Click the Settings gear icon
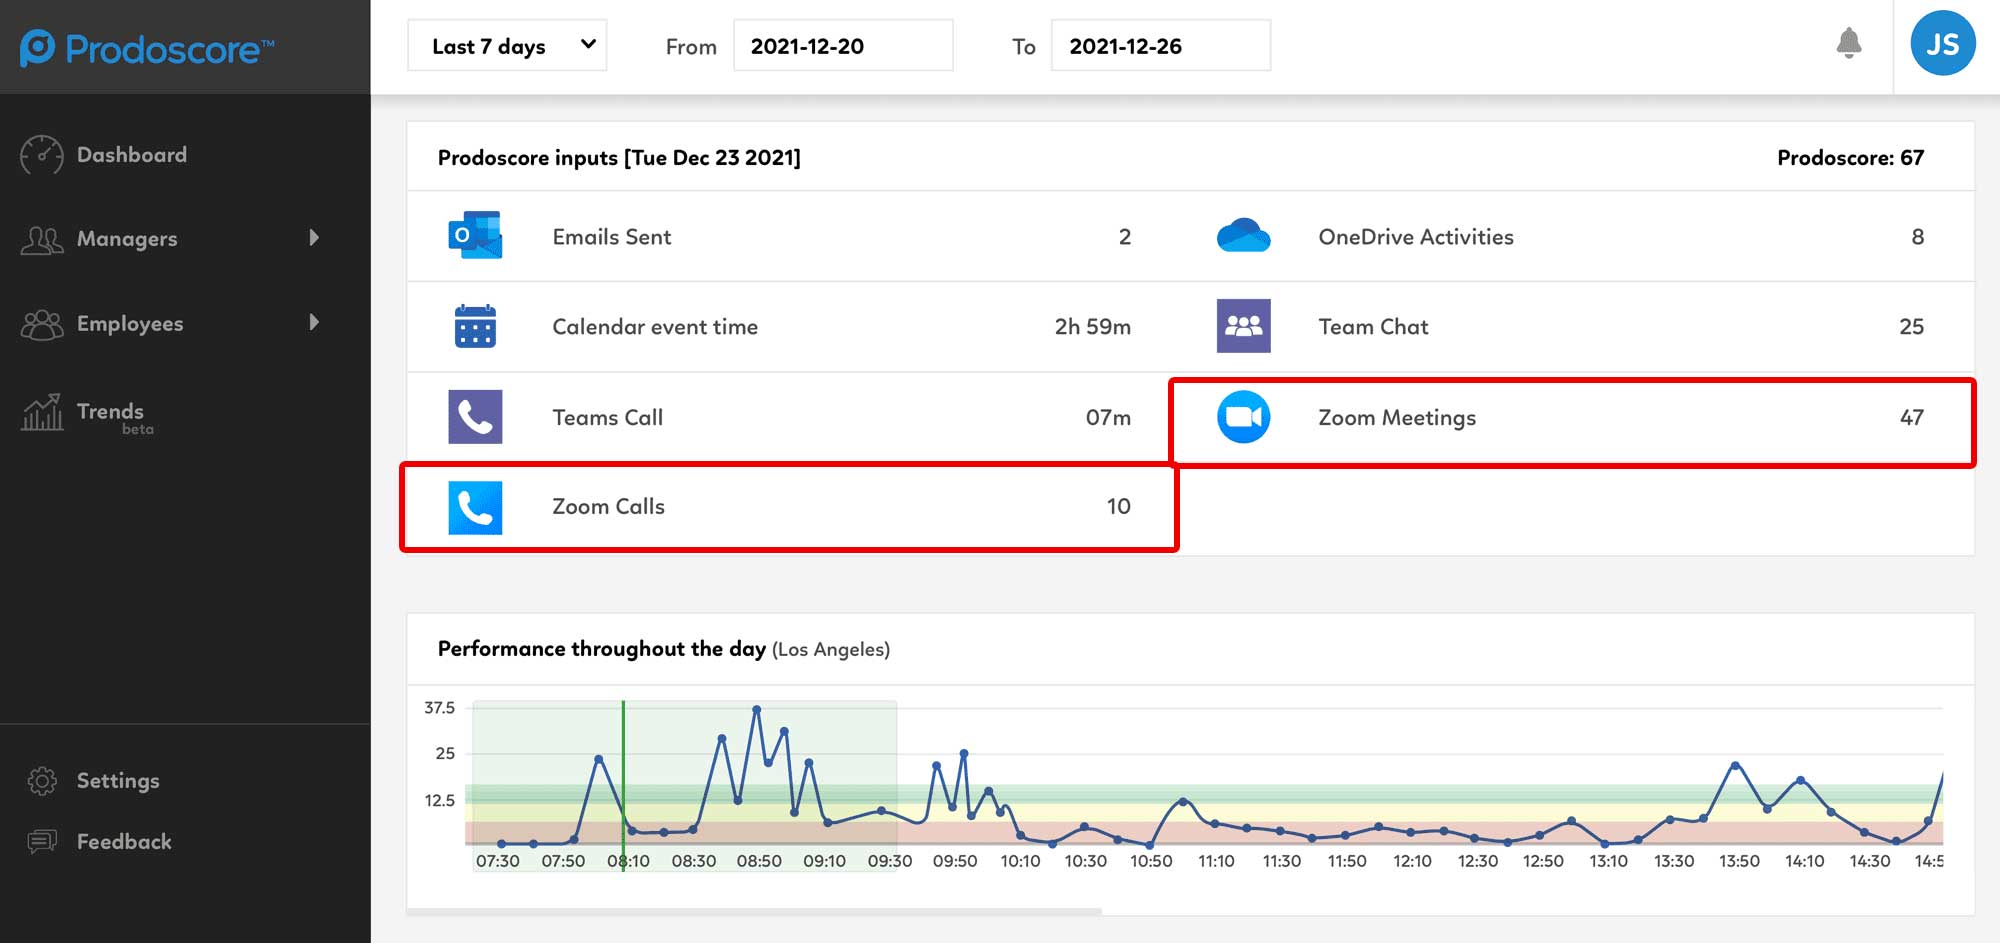 coord(42,781)
